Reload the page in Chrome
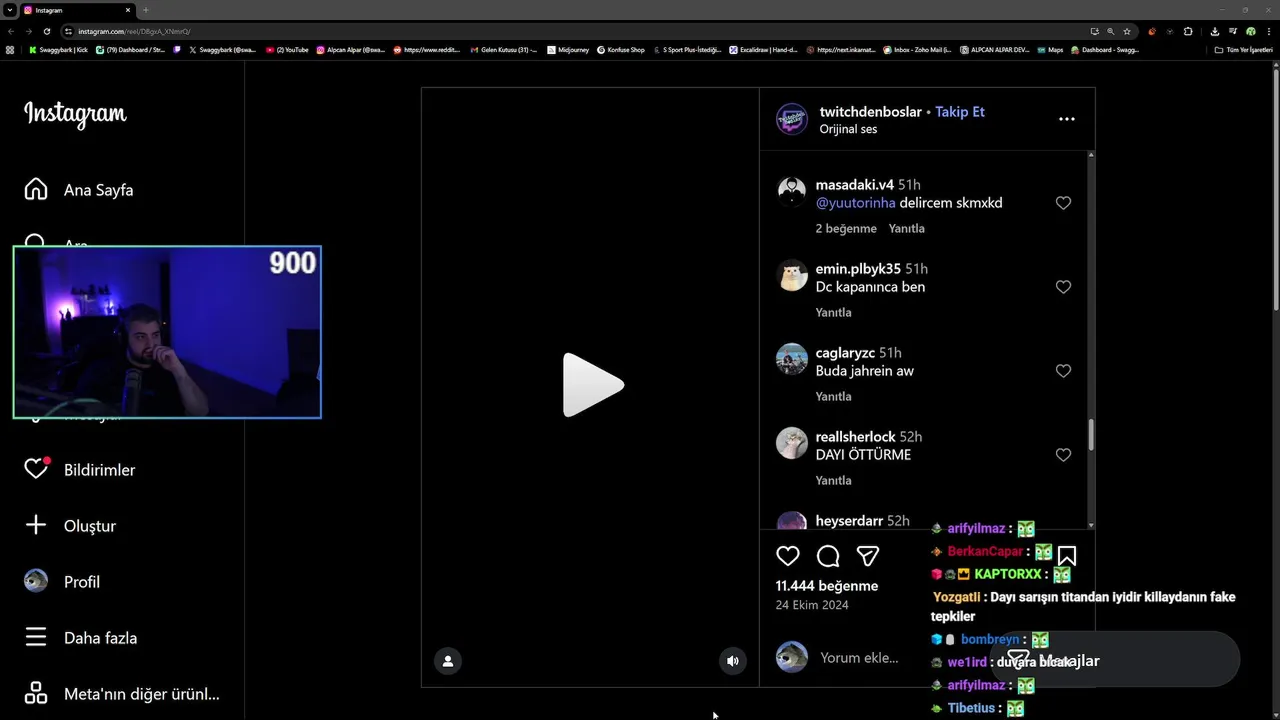1280x720 pixels. [x=46, y=31]
